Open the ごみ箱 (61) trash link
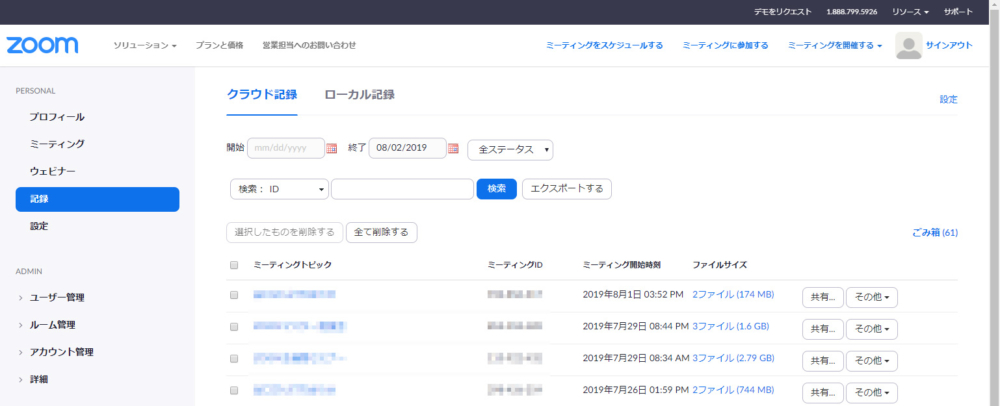This screenshot has width=1000, height=406. pyautogui.click(x=935, y=233)
